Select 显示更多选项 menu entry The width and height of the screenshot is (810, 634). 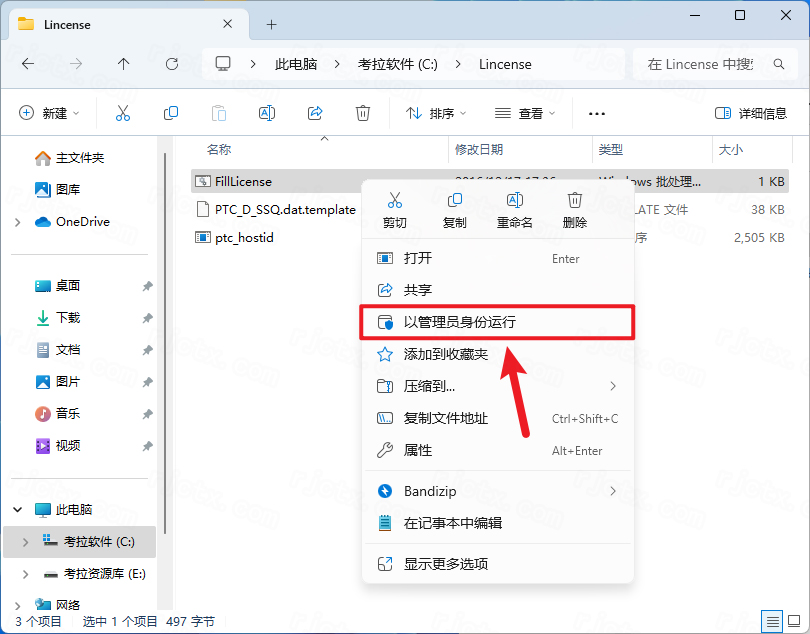tap(497, 564)
